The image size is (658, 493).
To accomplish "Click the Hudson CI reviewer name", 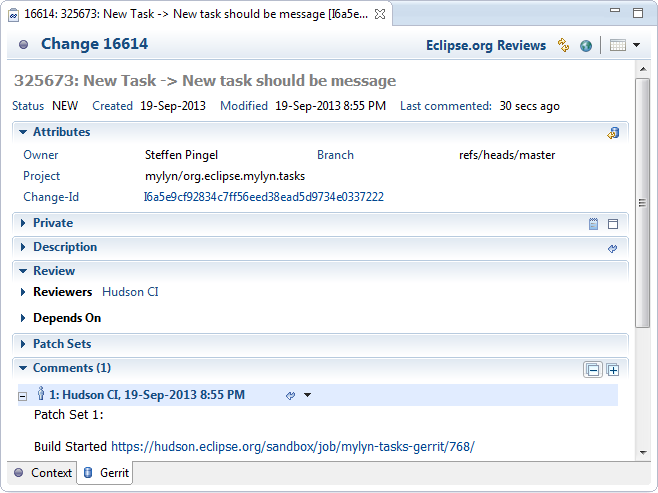I will click(x=130, y=292).
